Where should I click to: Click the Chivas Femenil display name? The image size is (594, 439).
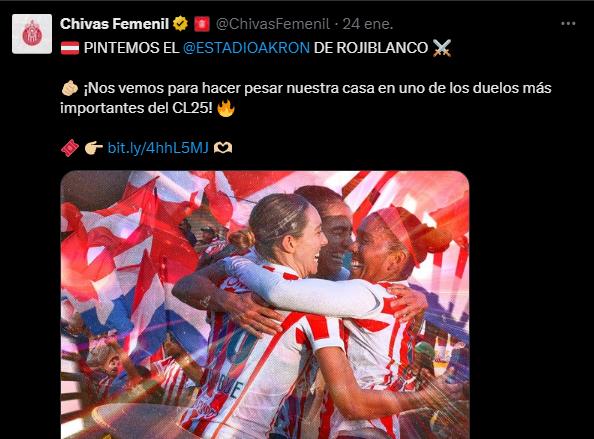[x=114, y=24]
